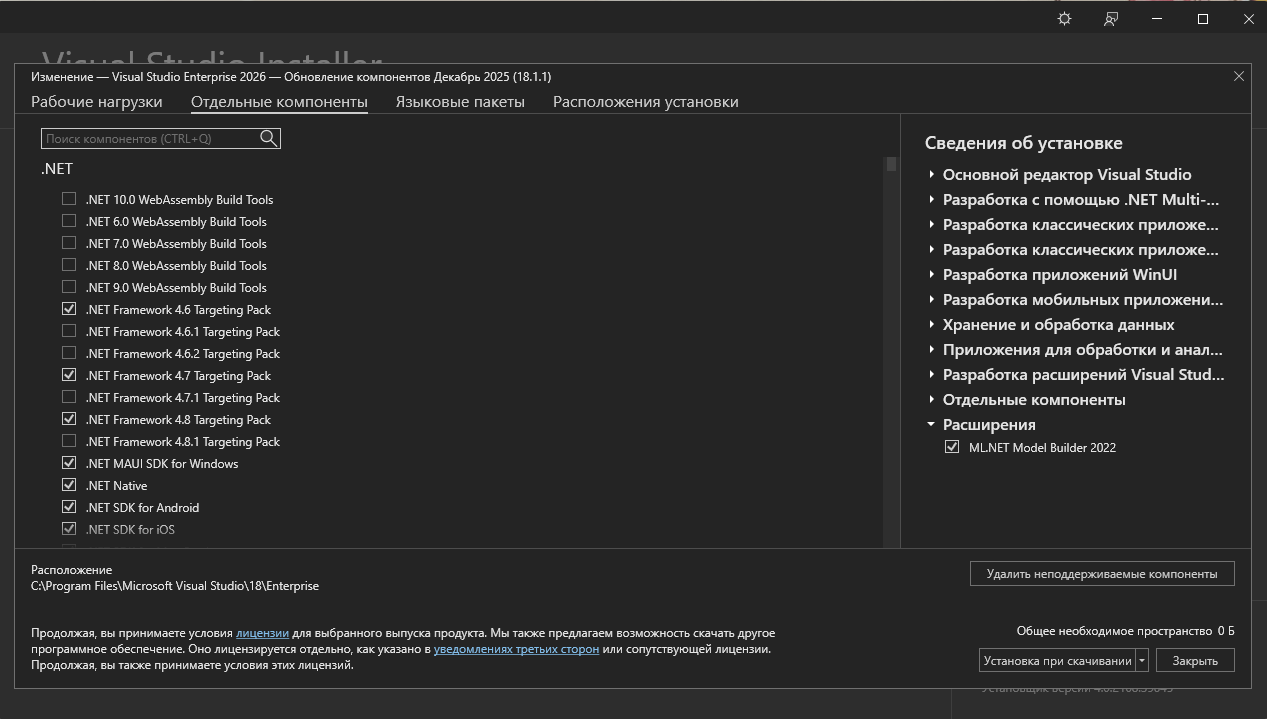Open the settings gear icon in title bar
This screenshot has height=719, width=1267.
click(x=1064, y=19)
